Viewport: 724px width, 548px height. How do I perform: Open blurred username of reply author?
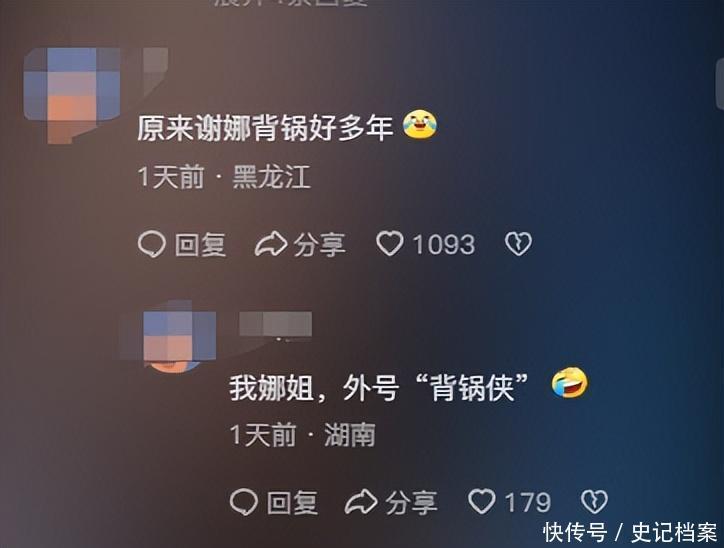click(275, 324)
